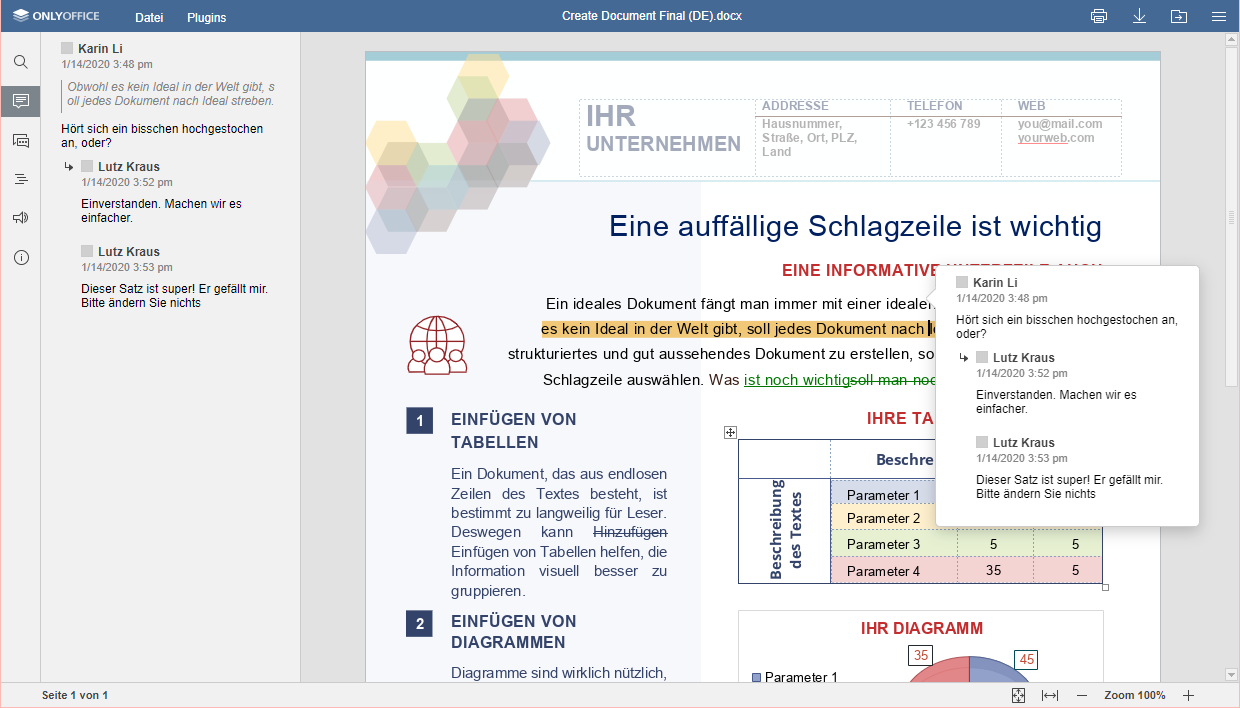Image resolution: width=1240 pixels, height=708 pixels.
Task: Click the chart data label 35
Action: (921, 655)
